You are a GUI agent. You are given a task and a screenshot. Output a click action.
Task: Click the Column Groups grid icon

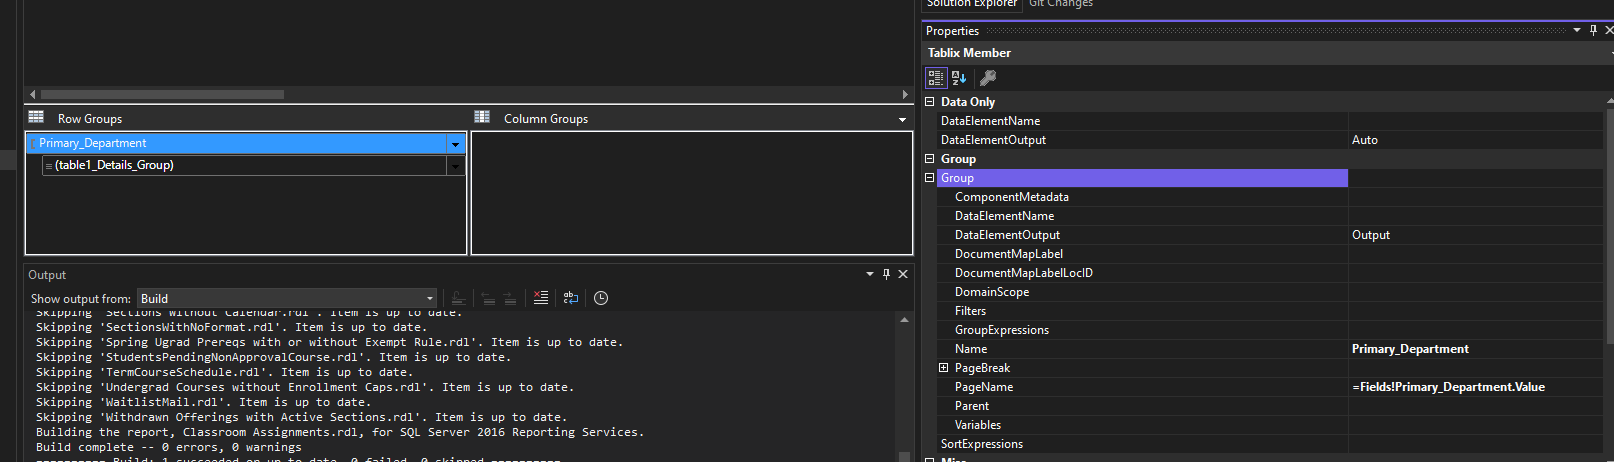pyautogui.click(x=482, y=117)
